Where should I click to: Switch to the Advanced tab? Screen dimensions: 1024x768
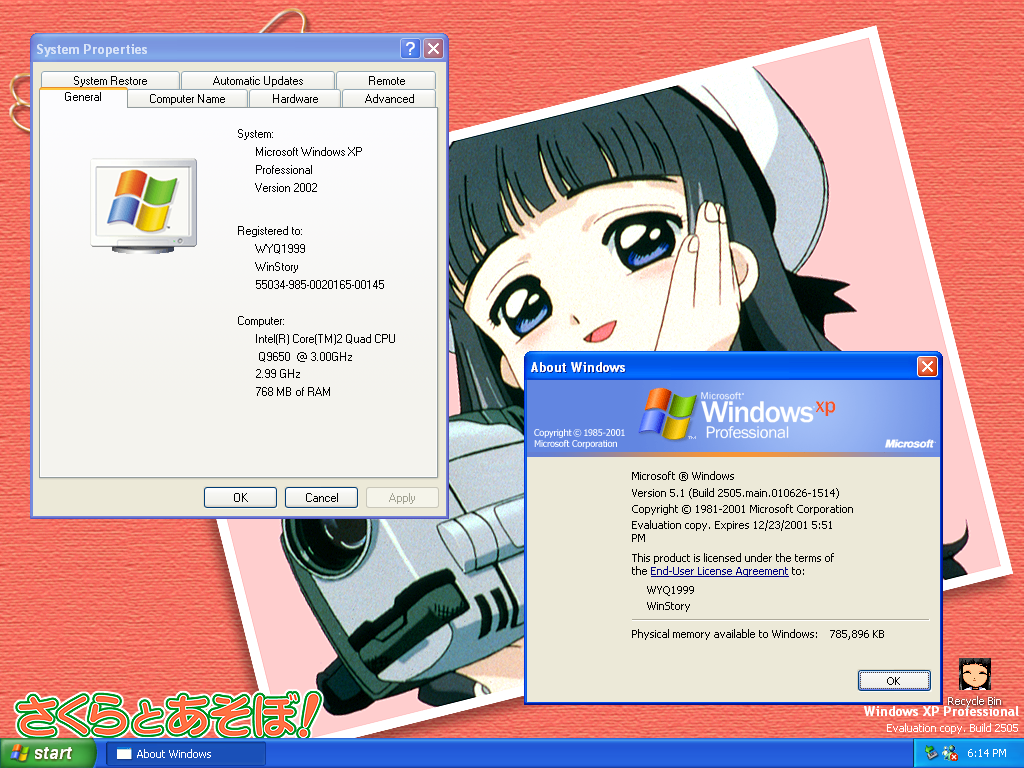[x=389, y=99]
